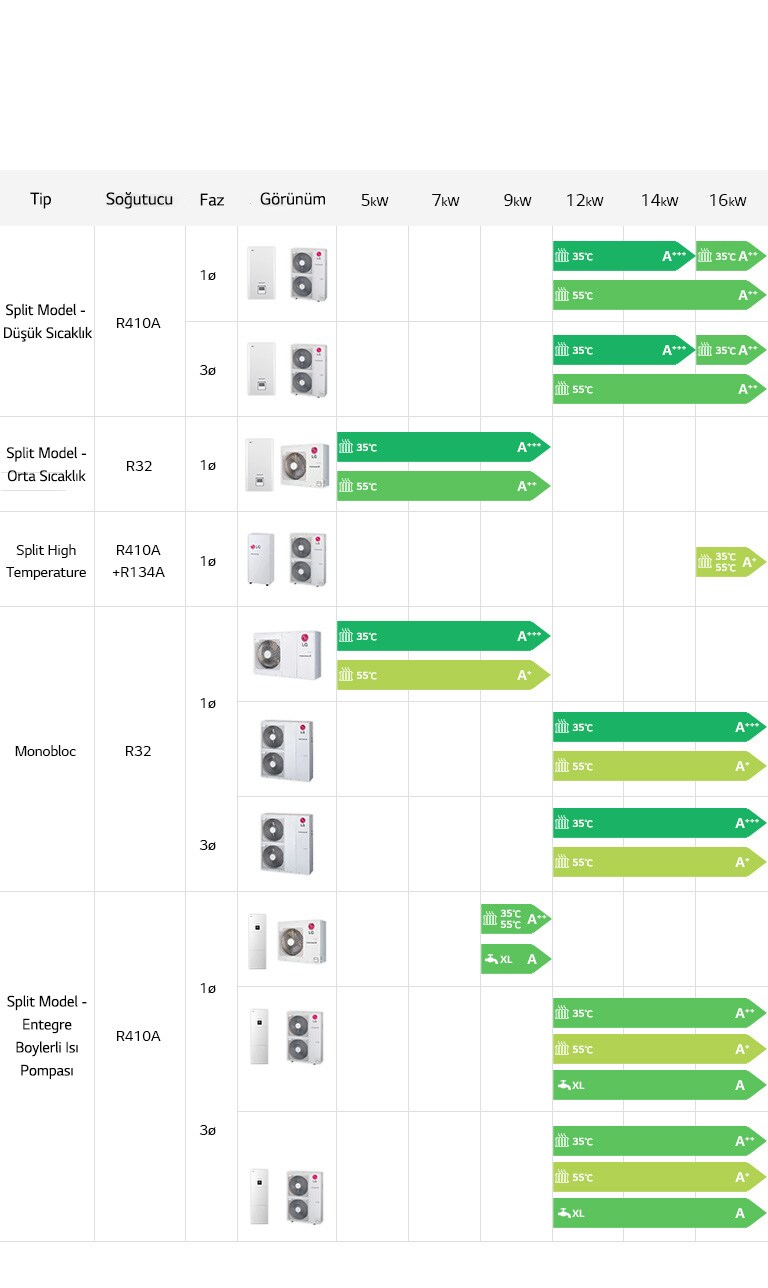768x1288 pixels.
Task: Select the 16kW capacity column header
Action: 727,200
